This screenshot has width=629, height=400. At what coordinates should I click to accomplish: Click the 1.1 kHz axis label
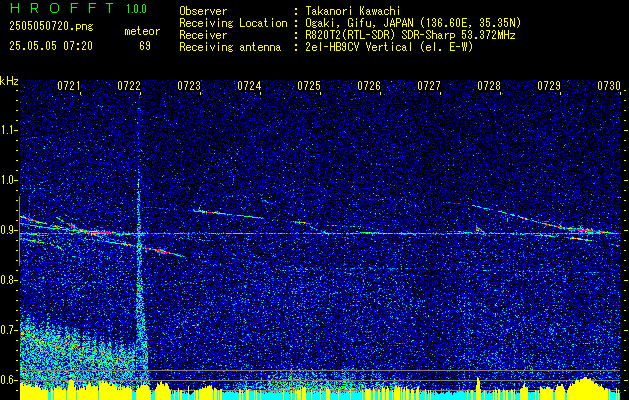point(8,130)
